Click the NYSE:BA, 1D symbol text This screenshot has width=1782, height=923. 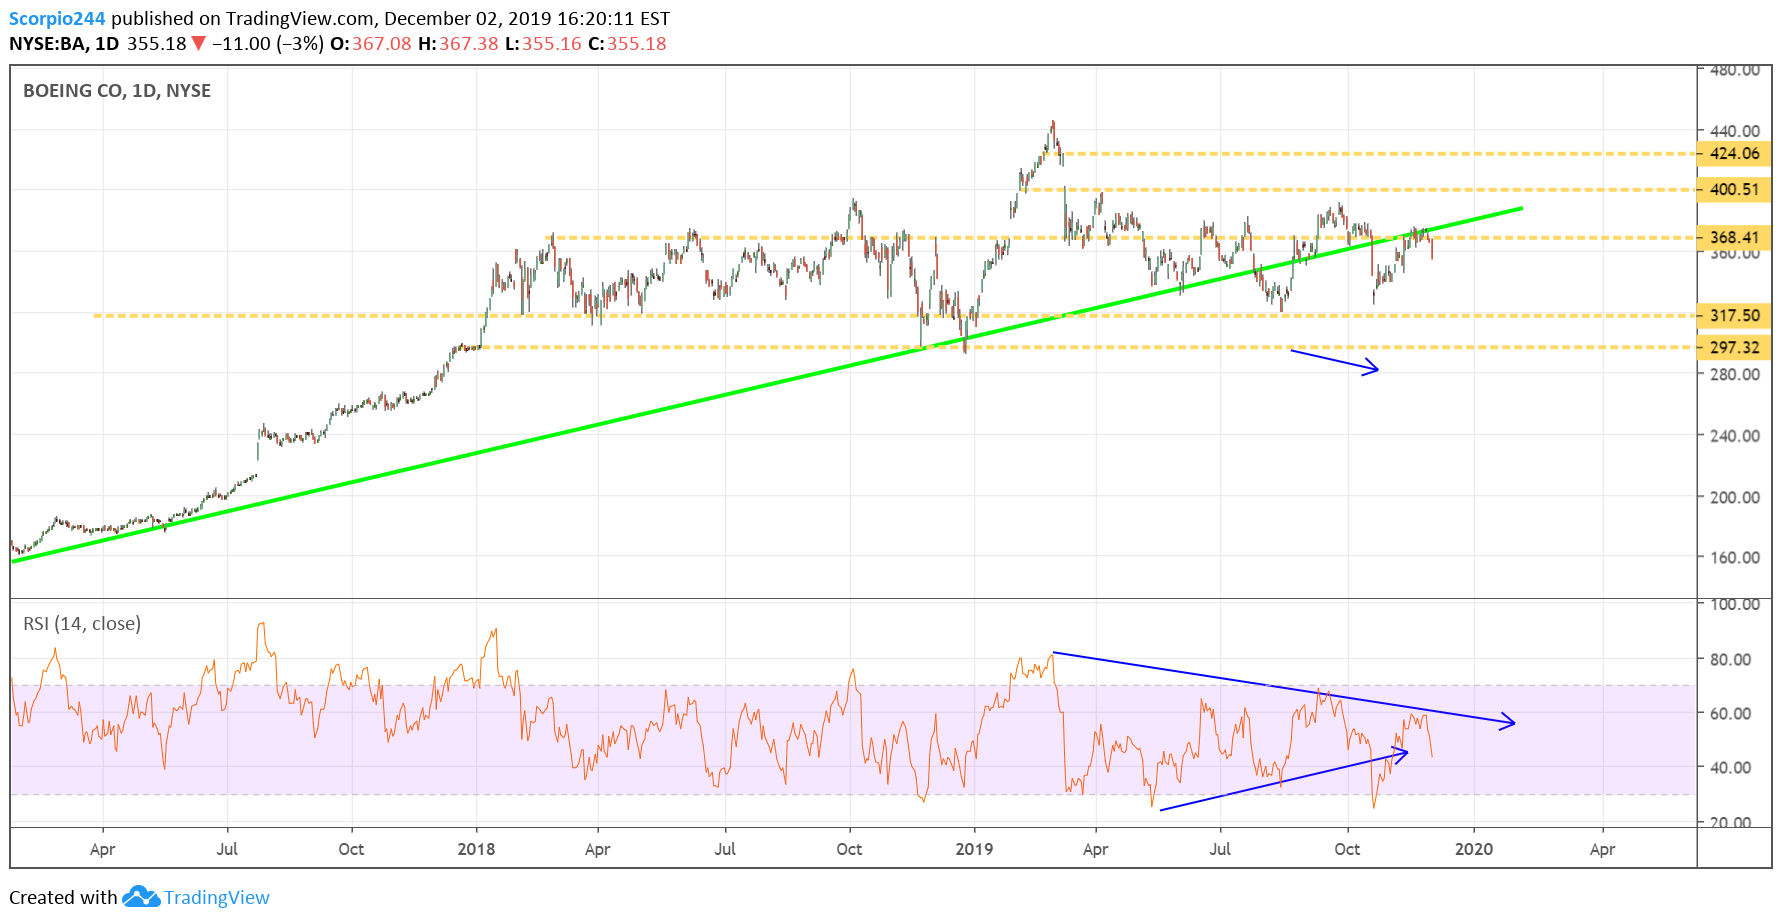pos(64,44)
